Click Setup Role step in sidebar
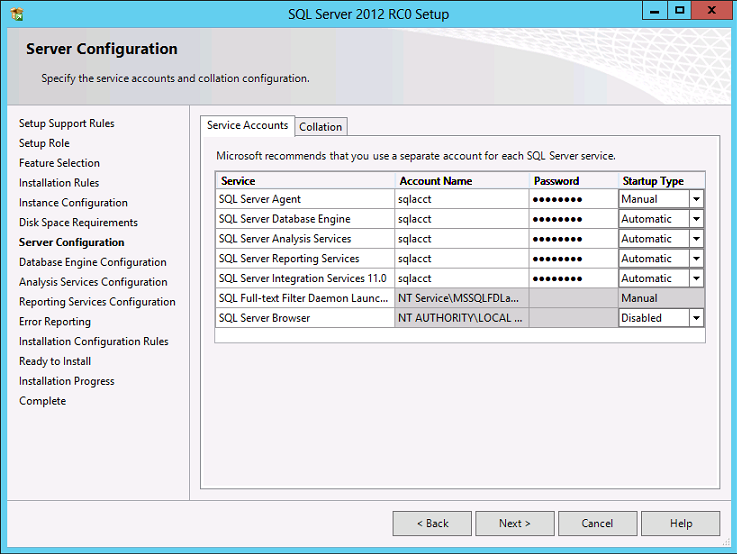The image size is (737, 554). coord(44,143)
